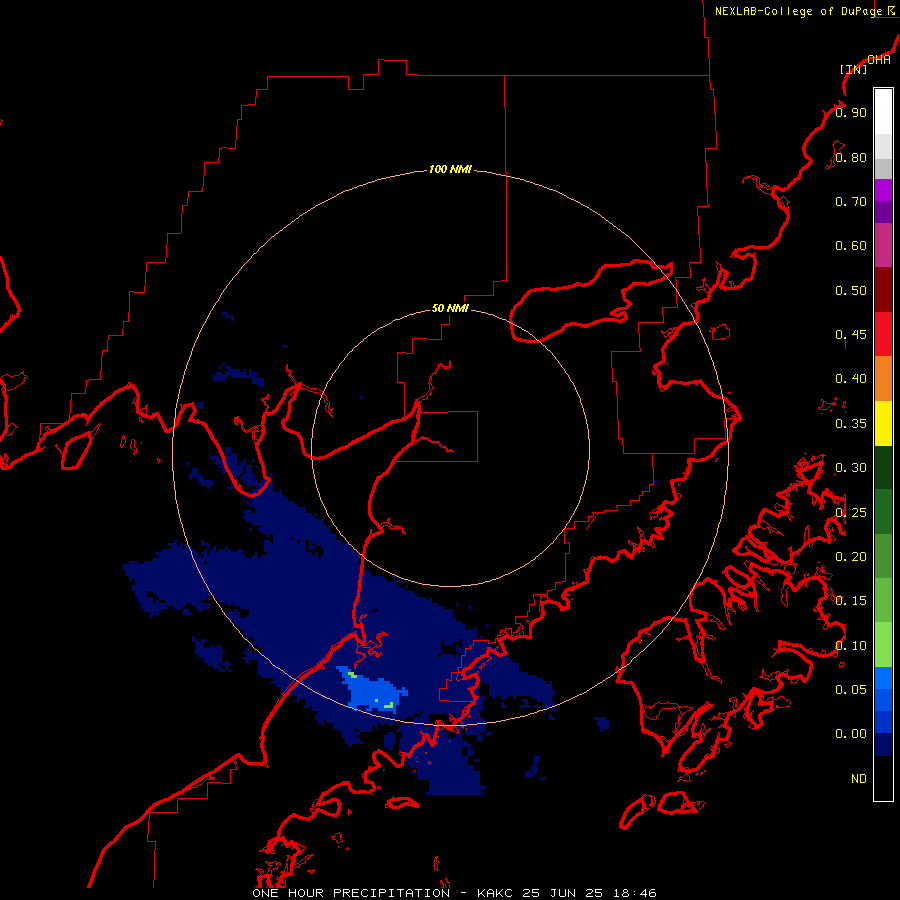Select the 0.30 legend value
900x900 pixels.
pyautogui.click(x=851, y=468)
